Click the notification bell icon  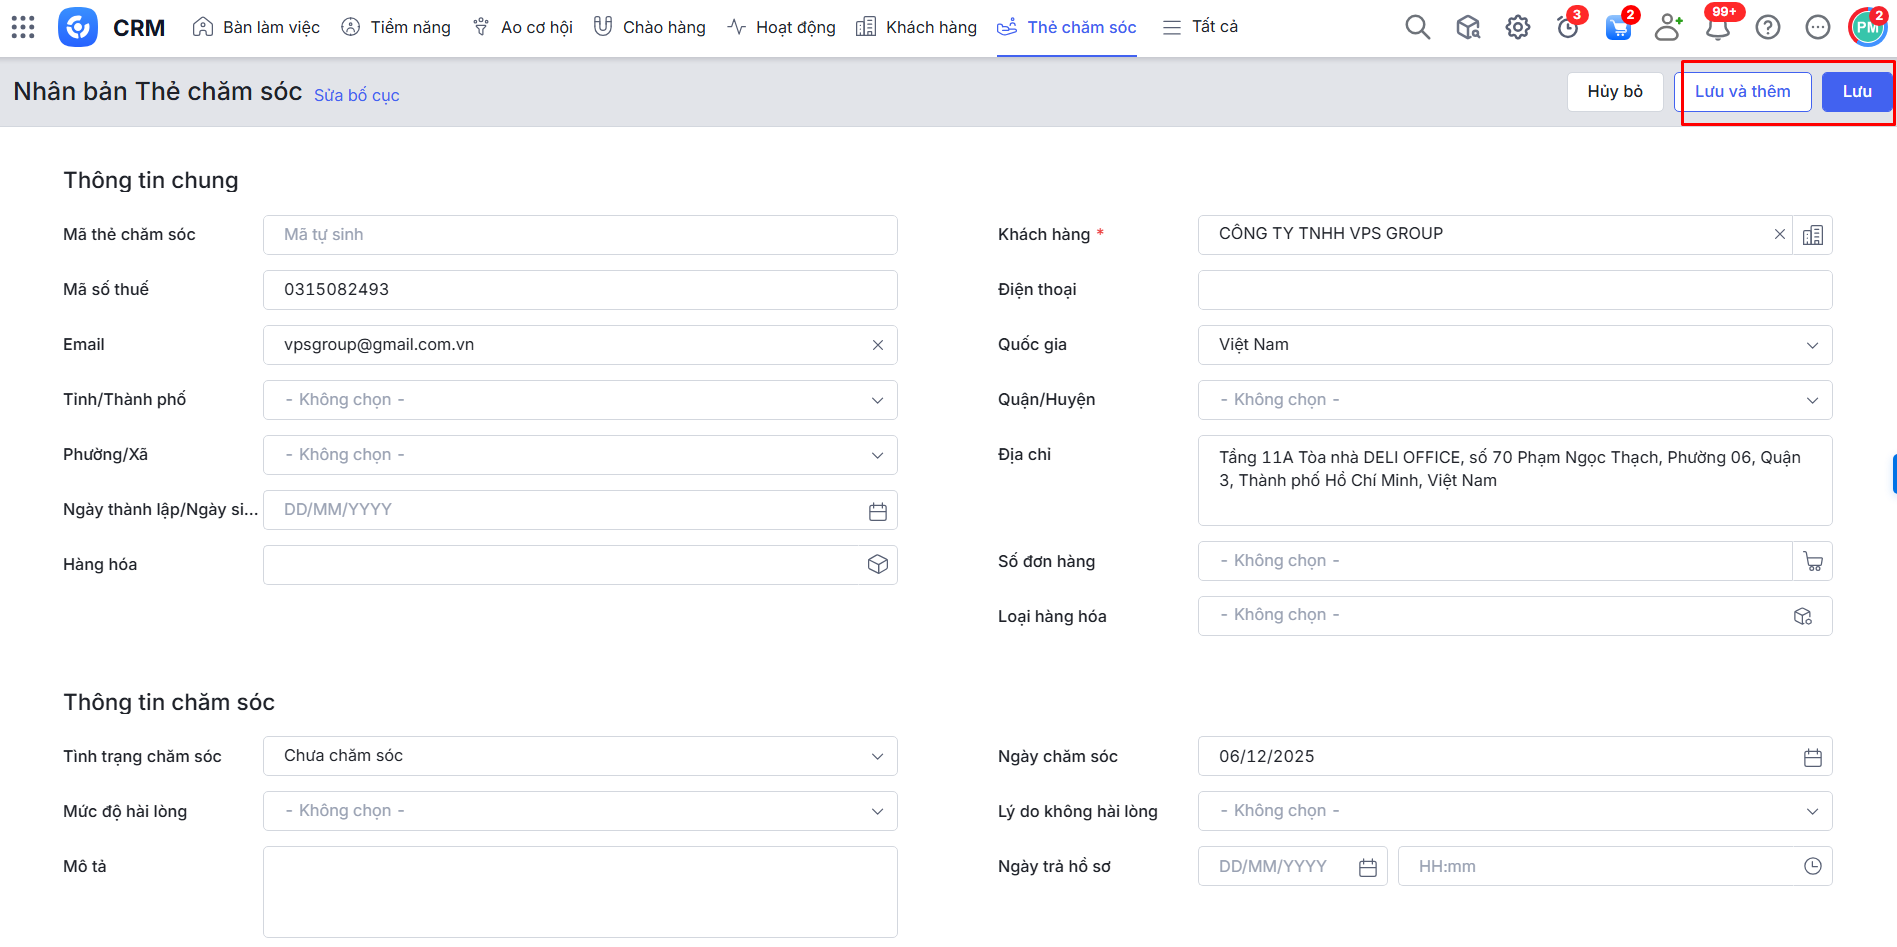click(x=1717, y=28)
